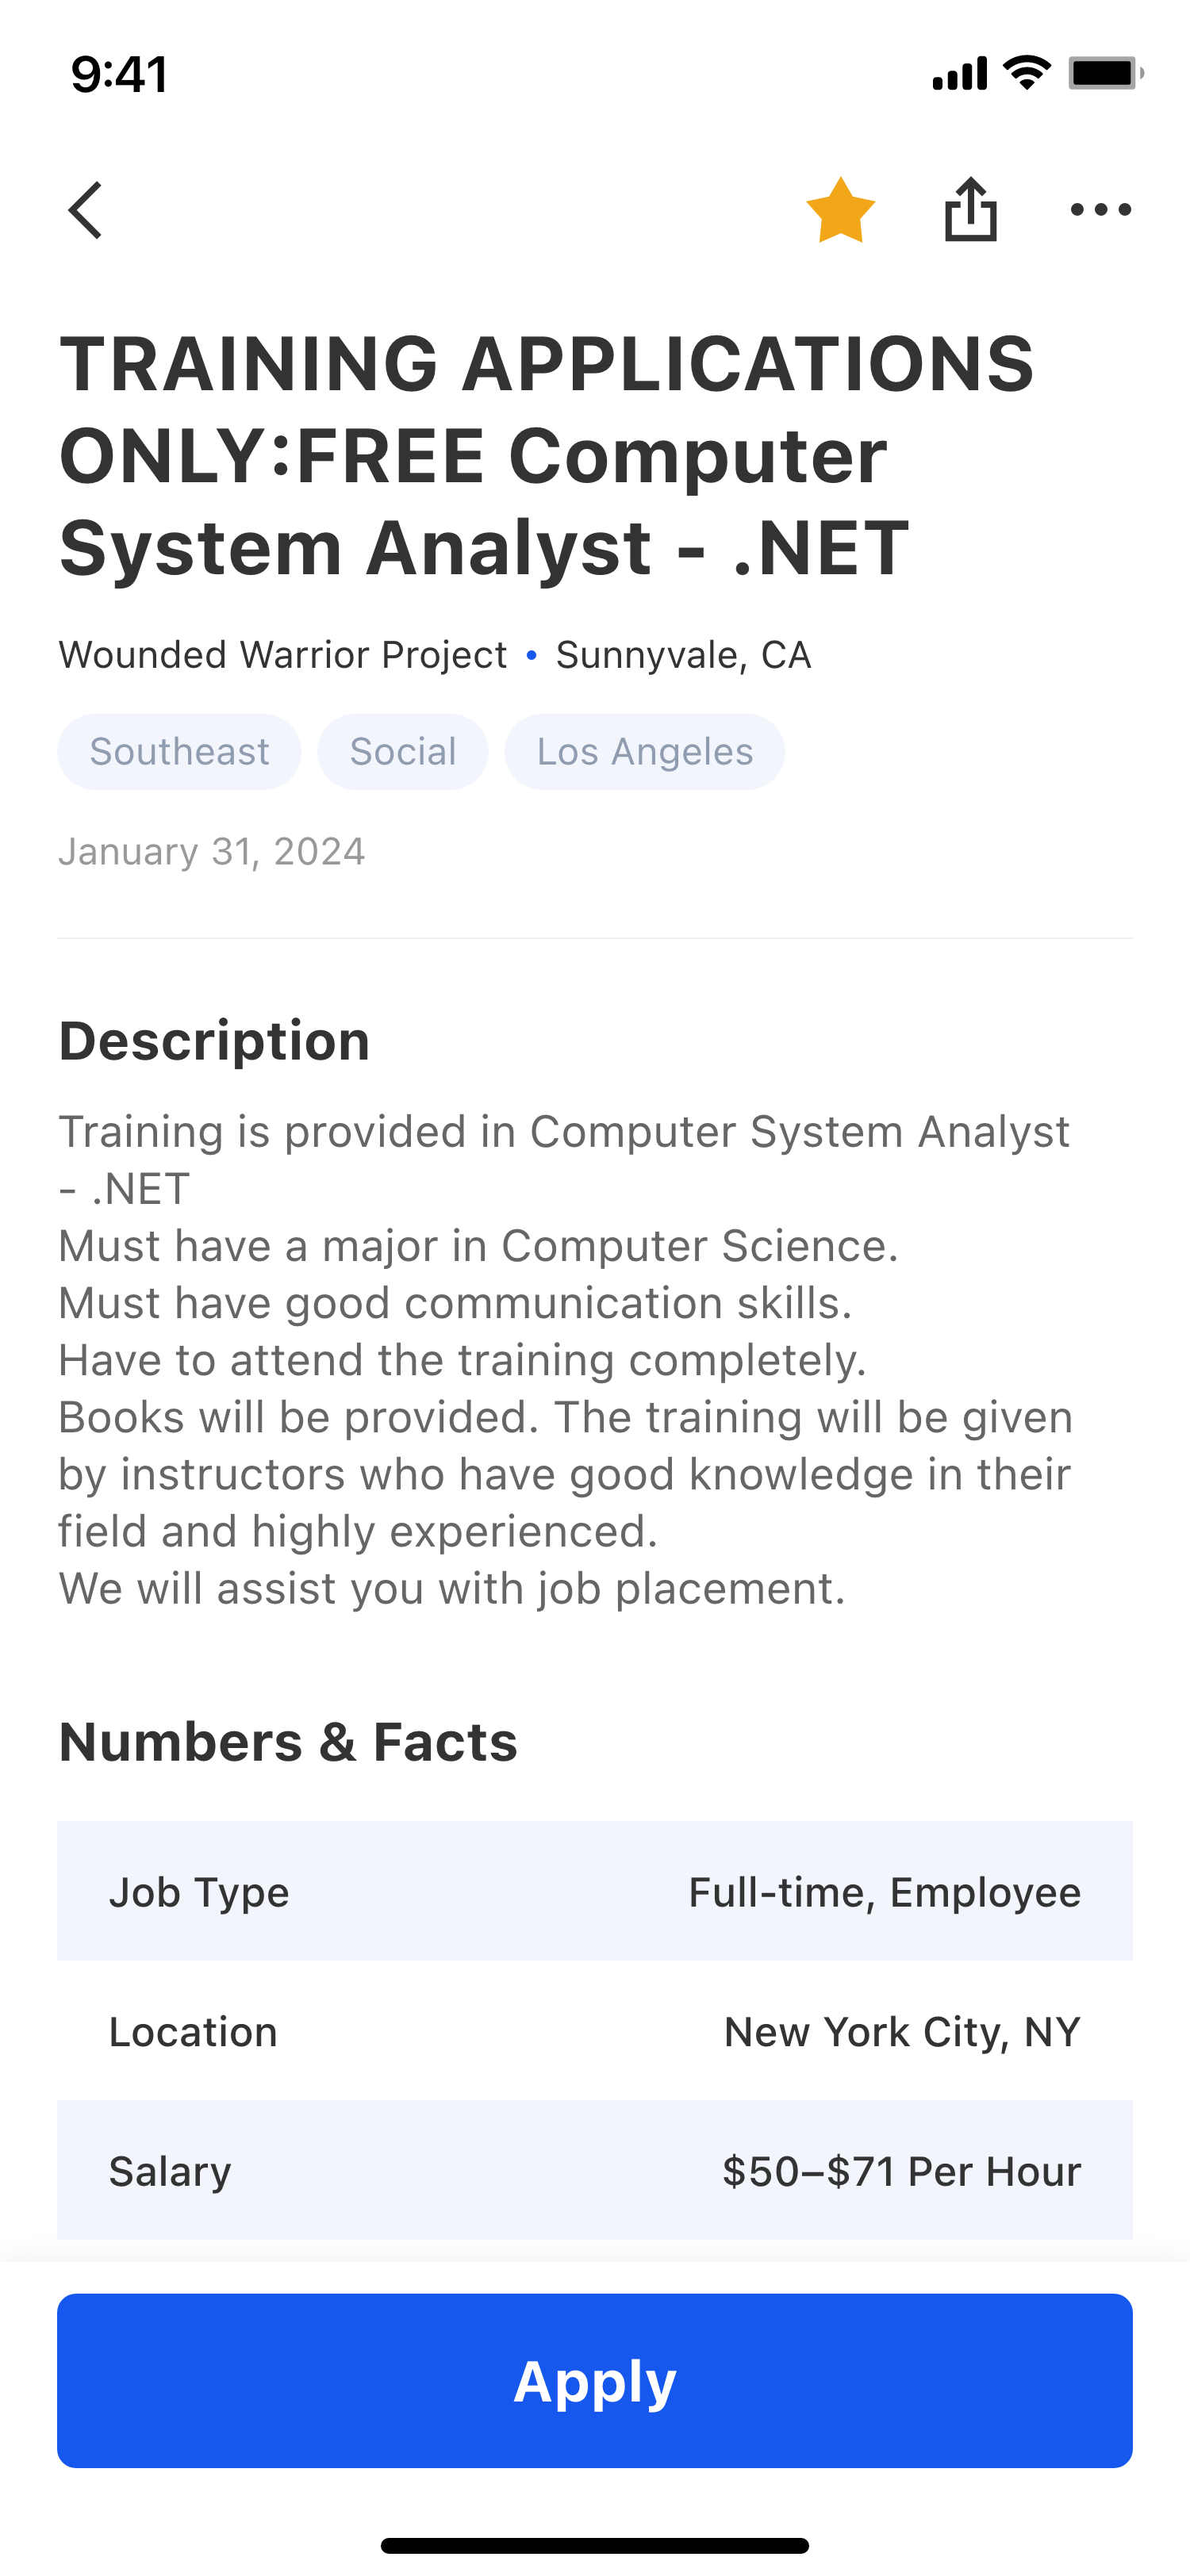1190x2576 pixels.
Task: Tap the share icon
Action: pos(970,209)
